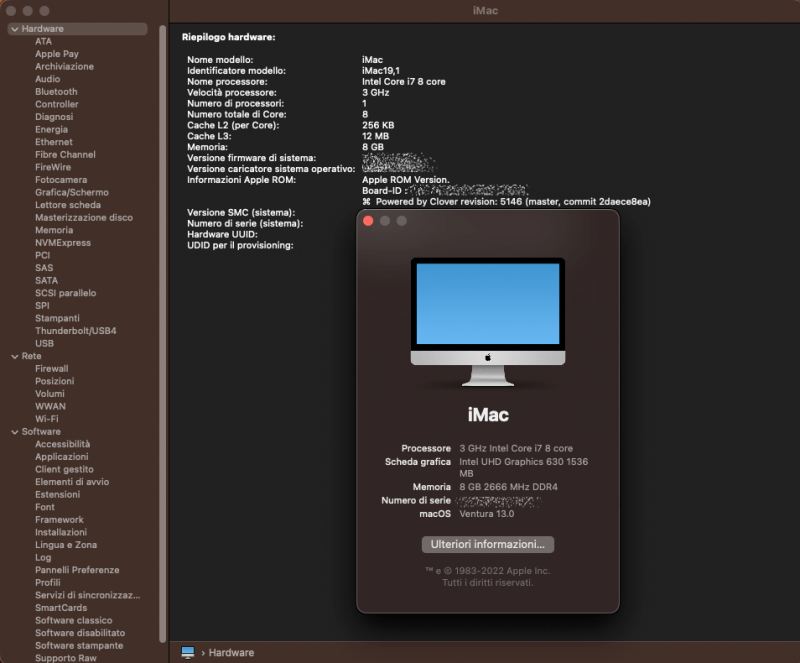
Task: Collapse the Software section chevron
Action: 15,432
